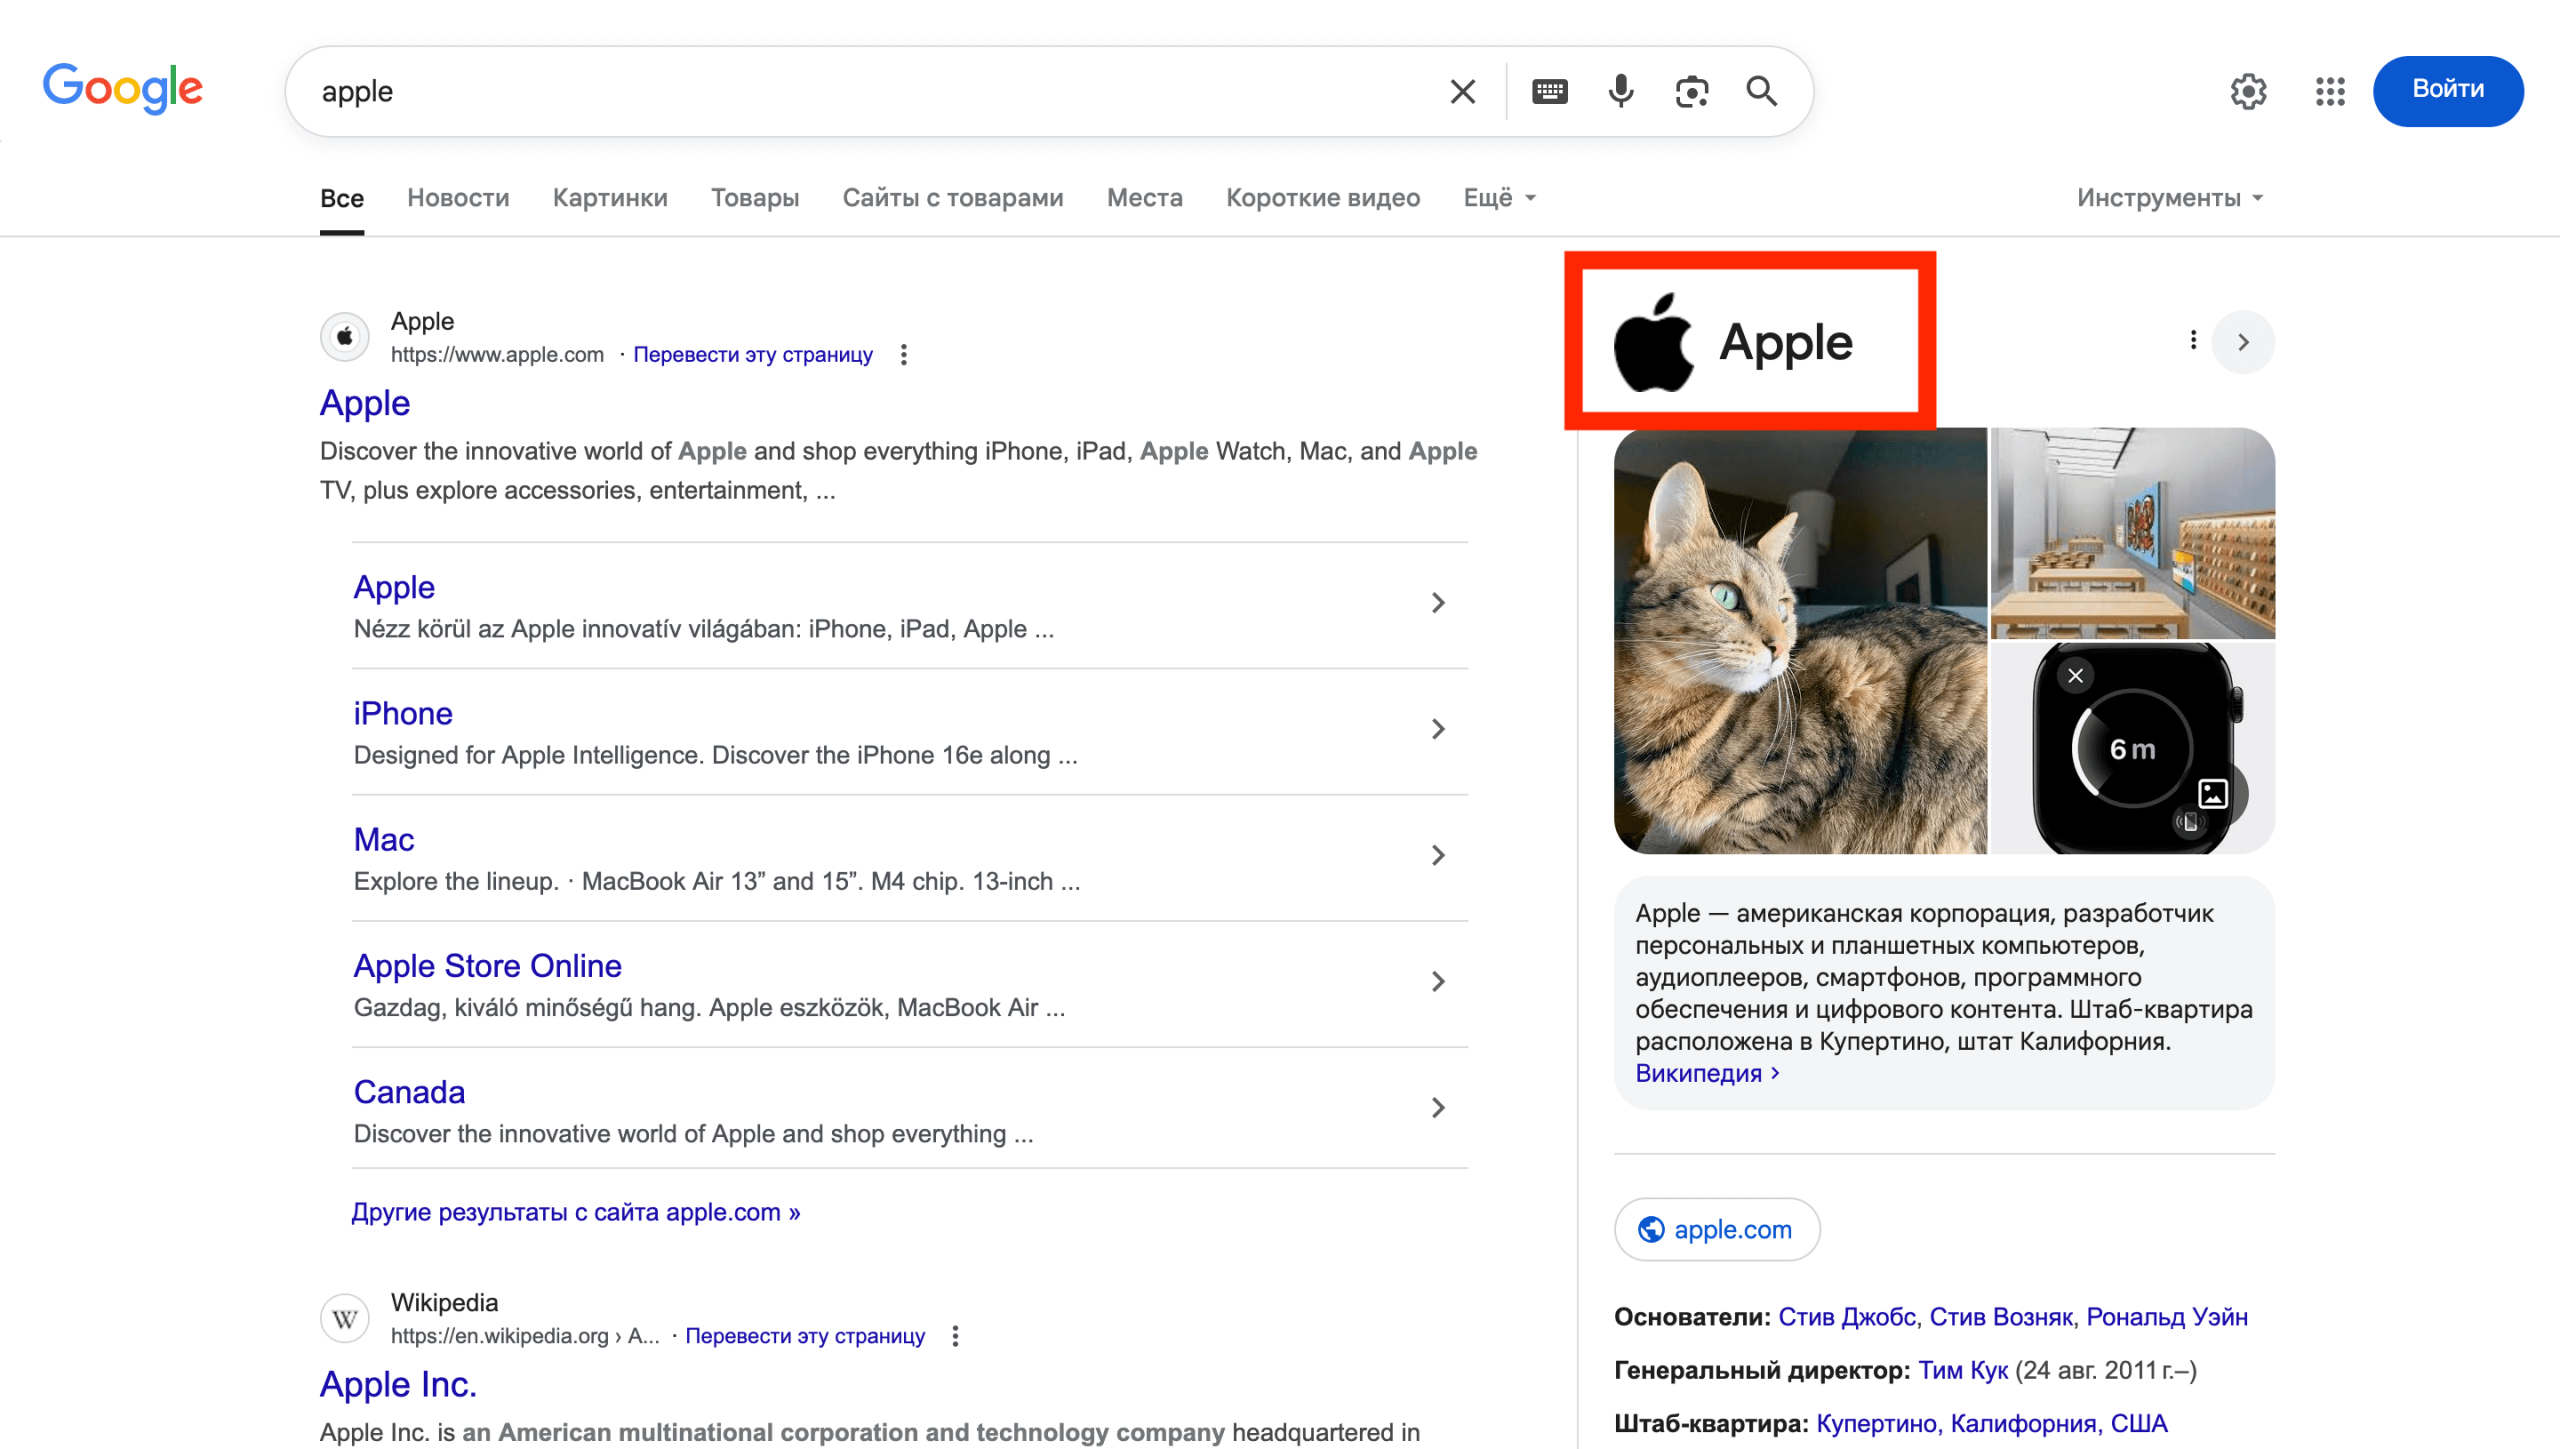Open Другие результаты с сайта apple.com
Screen dimensions: 2560x1449
pos(576,1212)
